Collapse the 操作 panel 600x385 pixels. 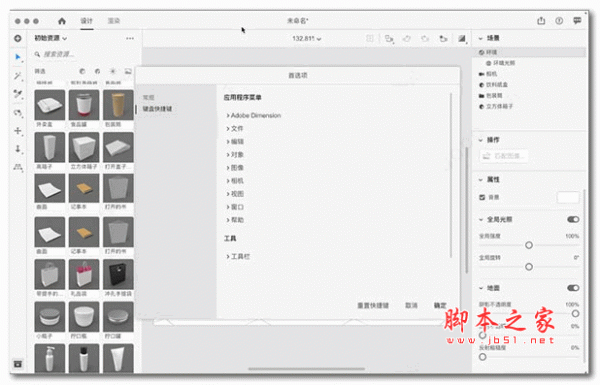[481, 140]
